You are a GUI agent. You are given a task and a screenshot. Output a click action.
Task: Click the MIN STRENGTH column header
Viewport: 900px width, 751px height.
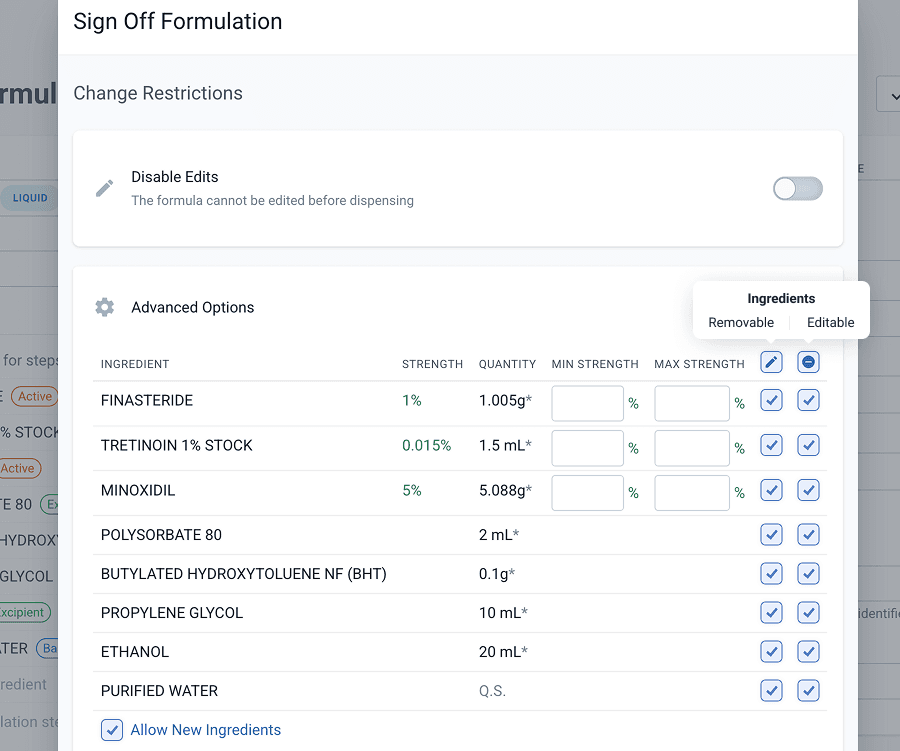595,364
